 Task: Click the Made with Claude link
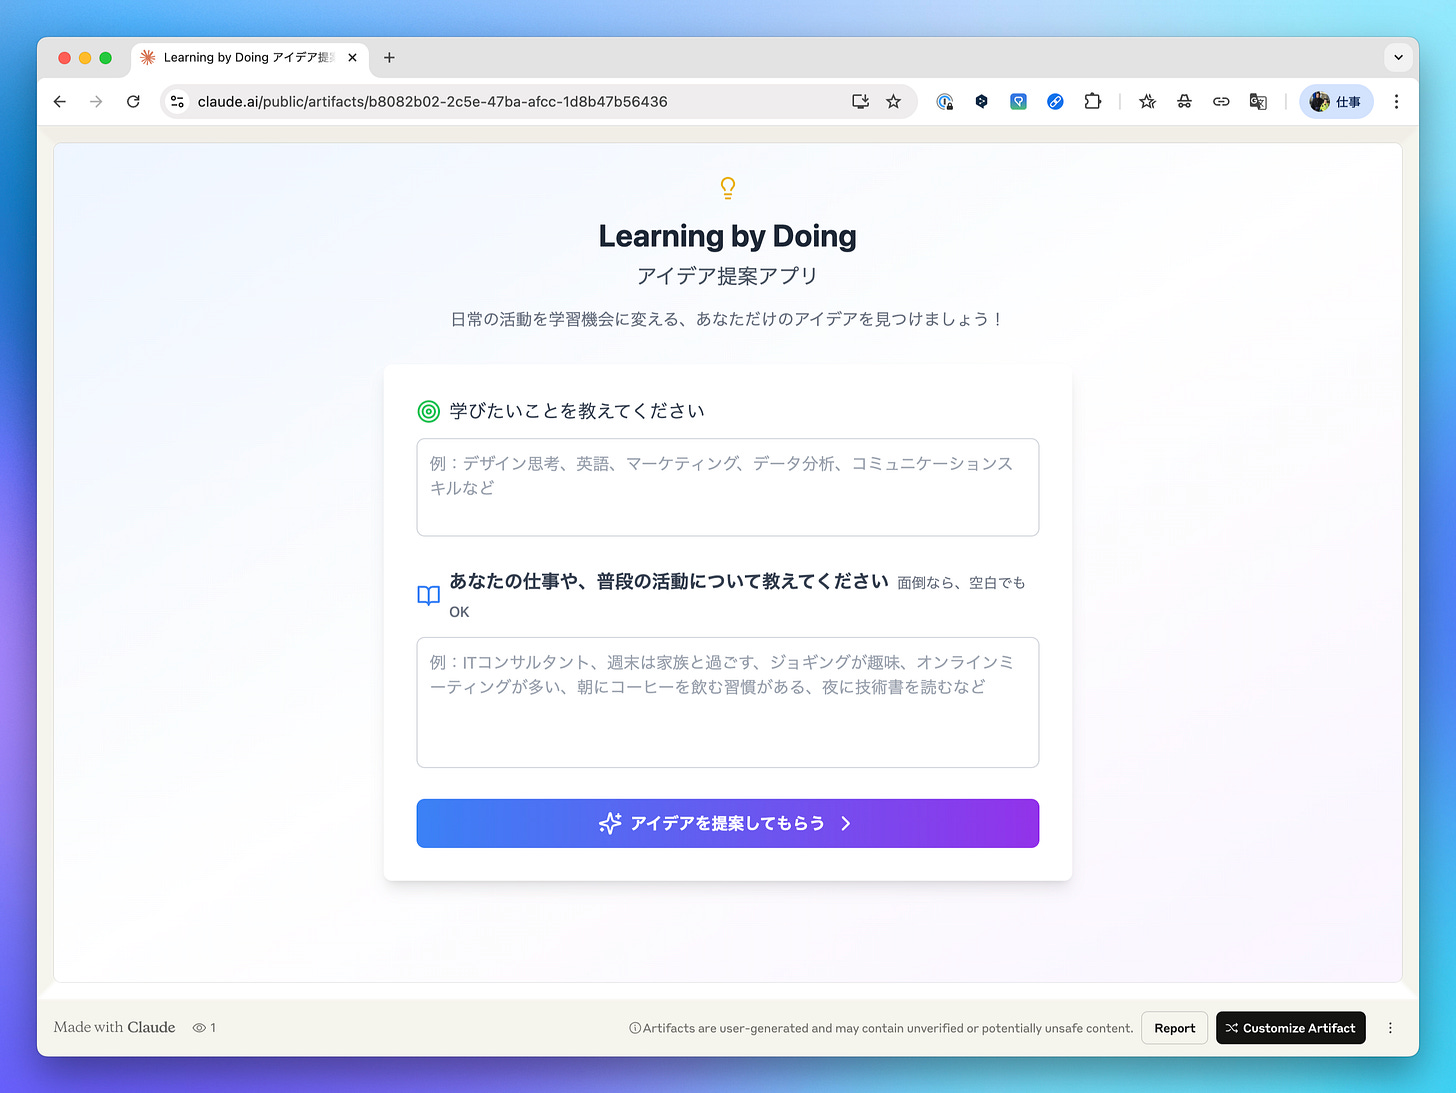coord(114,1027)
